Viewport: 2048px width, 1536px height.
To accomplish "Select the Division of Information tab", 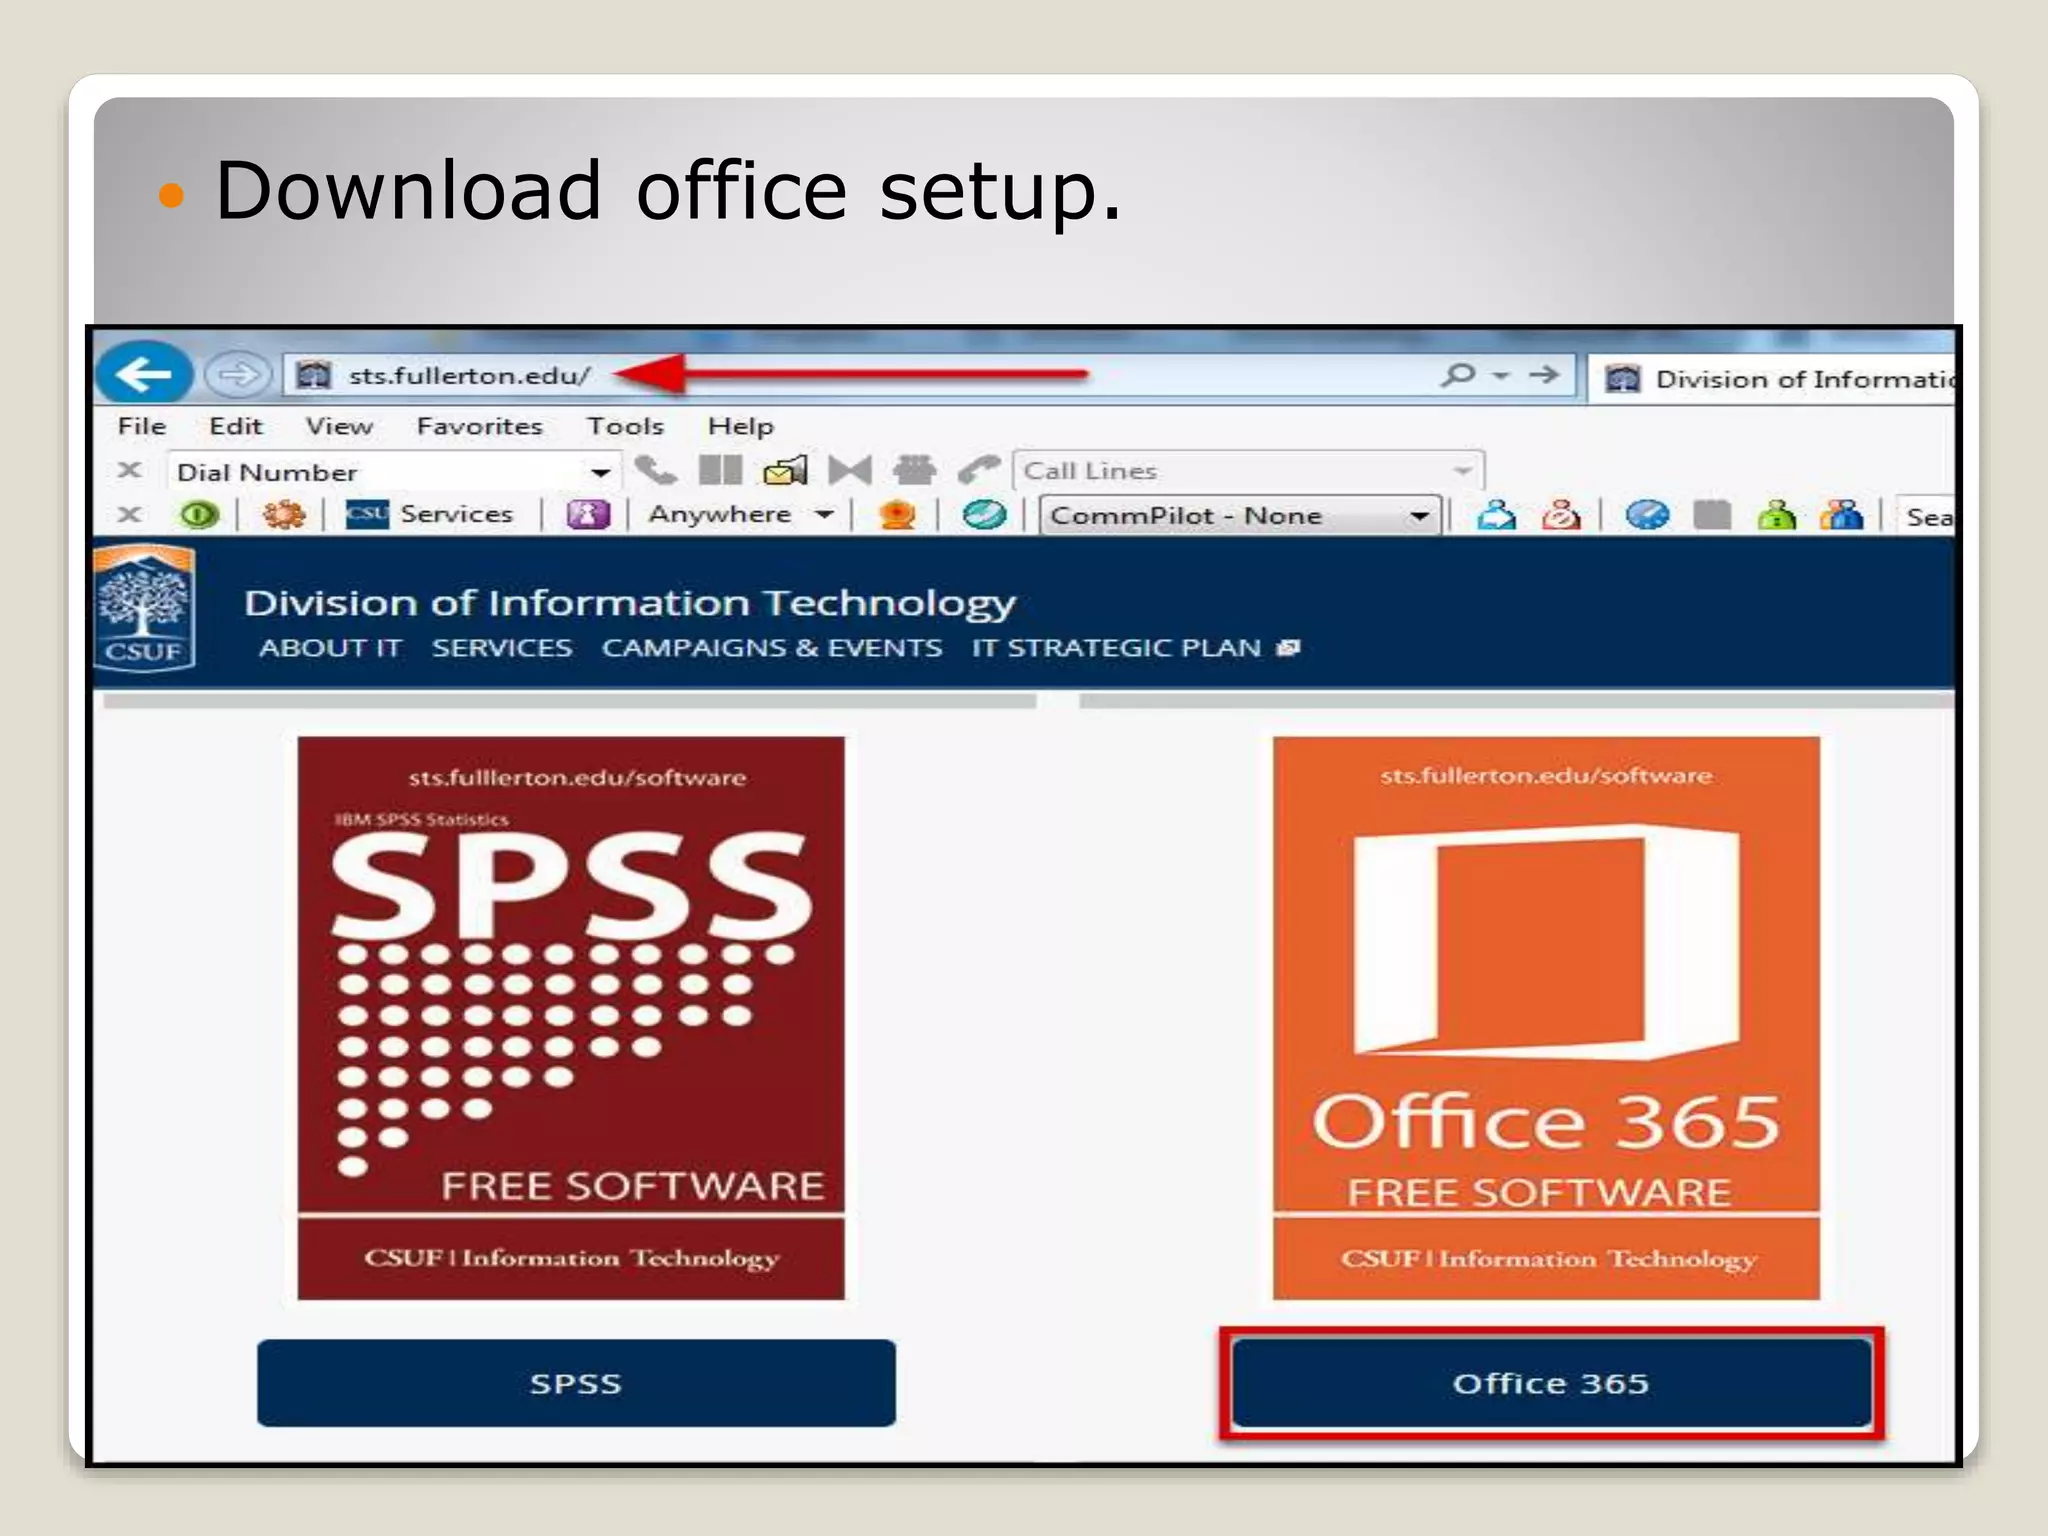I will tap(1772, 379).
